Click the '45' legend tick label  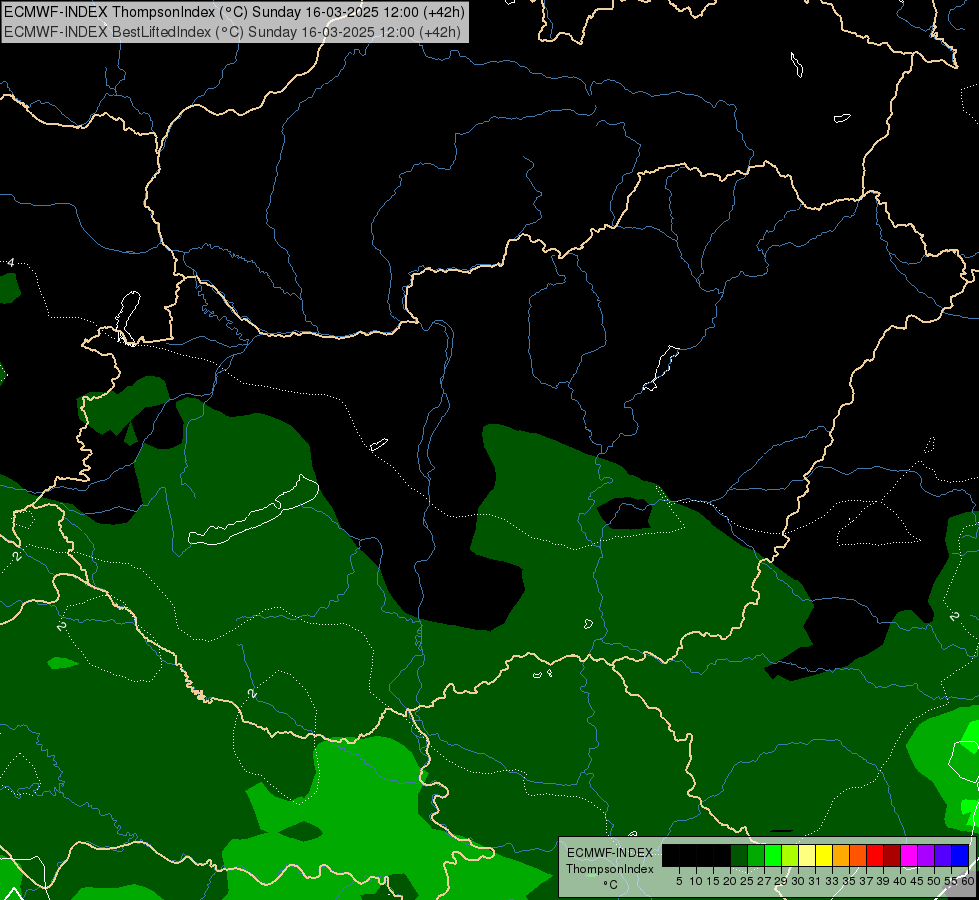[917, 881]
